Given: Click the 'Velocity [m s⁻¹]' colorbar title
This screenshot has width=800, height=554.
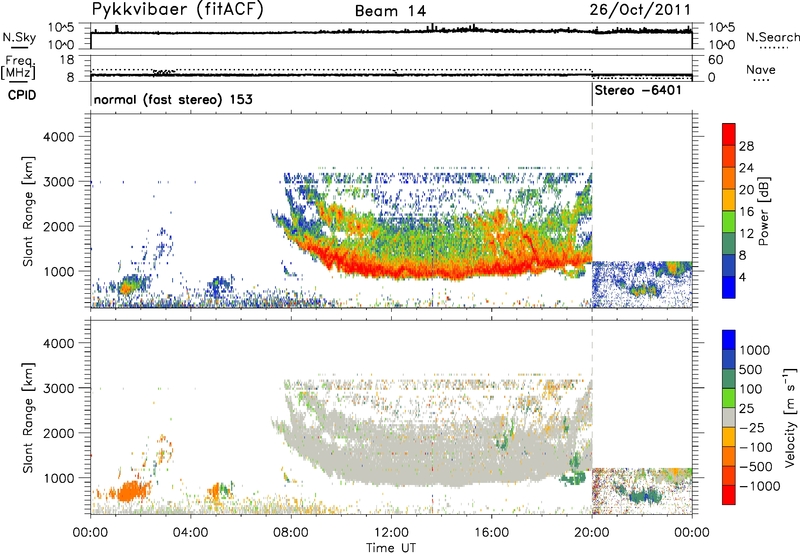Looking at the screenshot, I should click(790, 417).
